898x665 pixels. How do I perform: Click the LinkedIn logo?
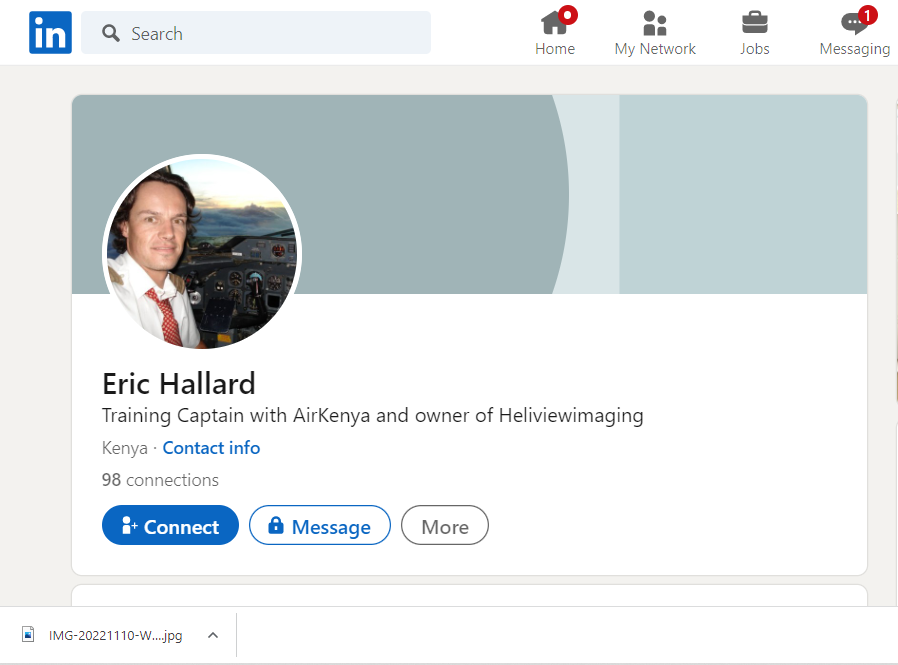(50, 33)
